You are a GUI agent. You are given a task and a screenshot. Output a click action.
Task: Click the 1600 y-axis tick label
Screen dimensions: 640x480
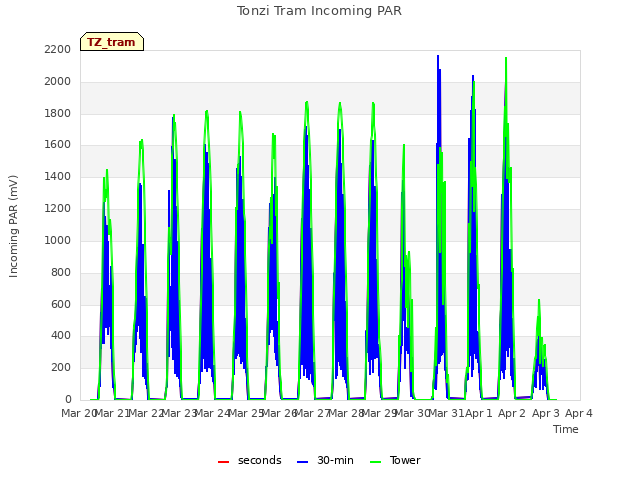click(x=58, y=144)
